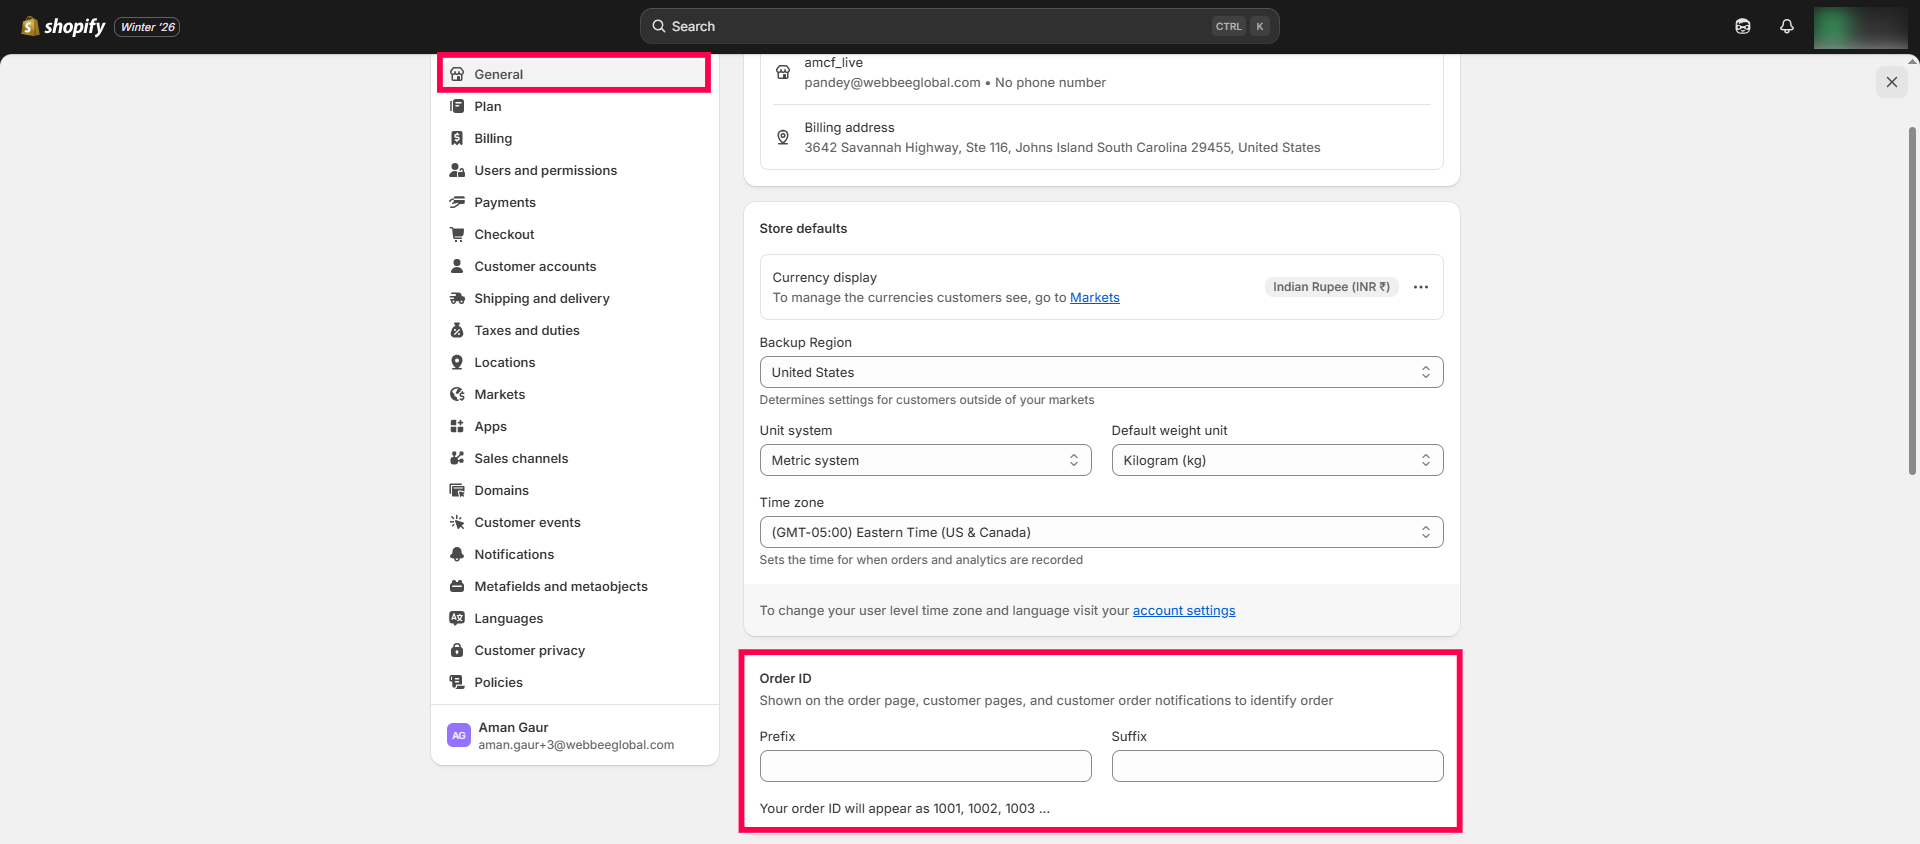Expand the Default weight unit dropdown
This screenshot has width=1920, height=844.
click(1276, 460)
